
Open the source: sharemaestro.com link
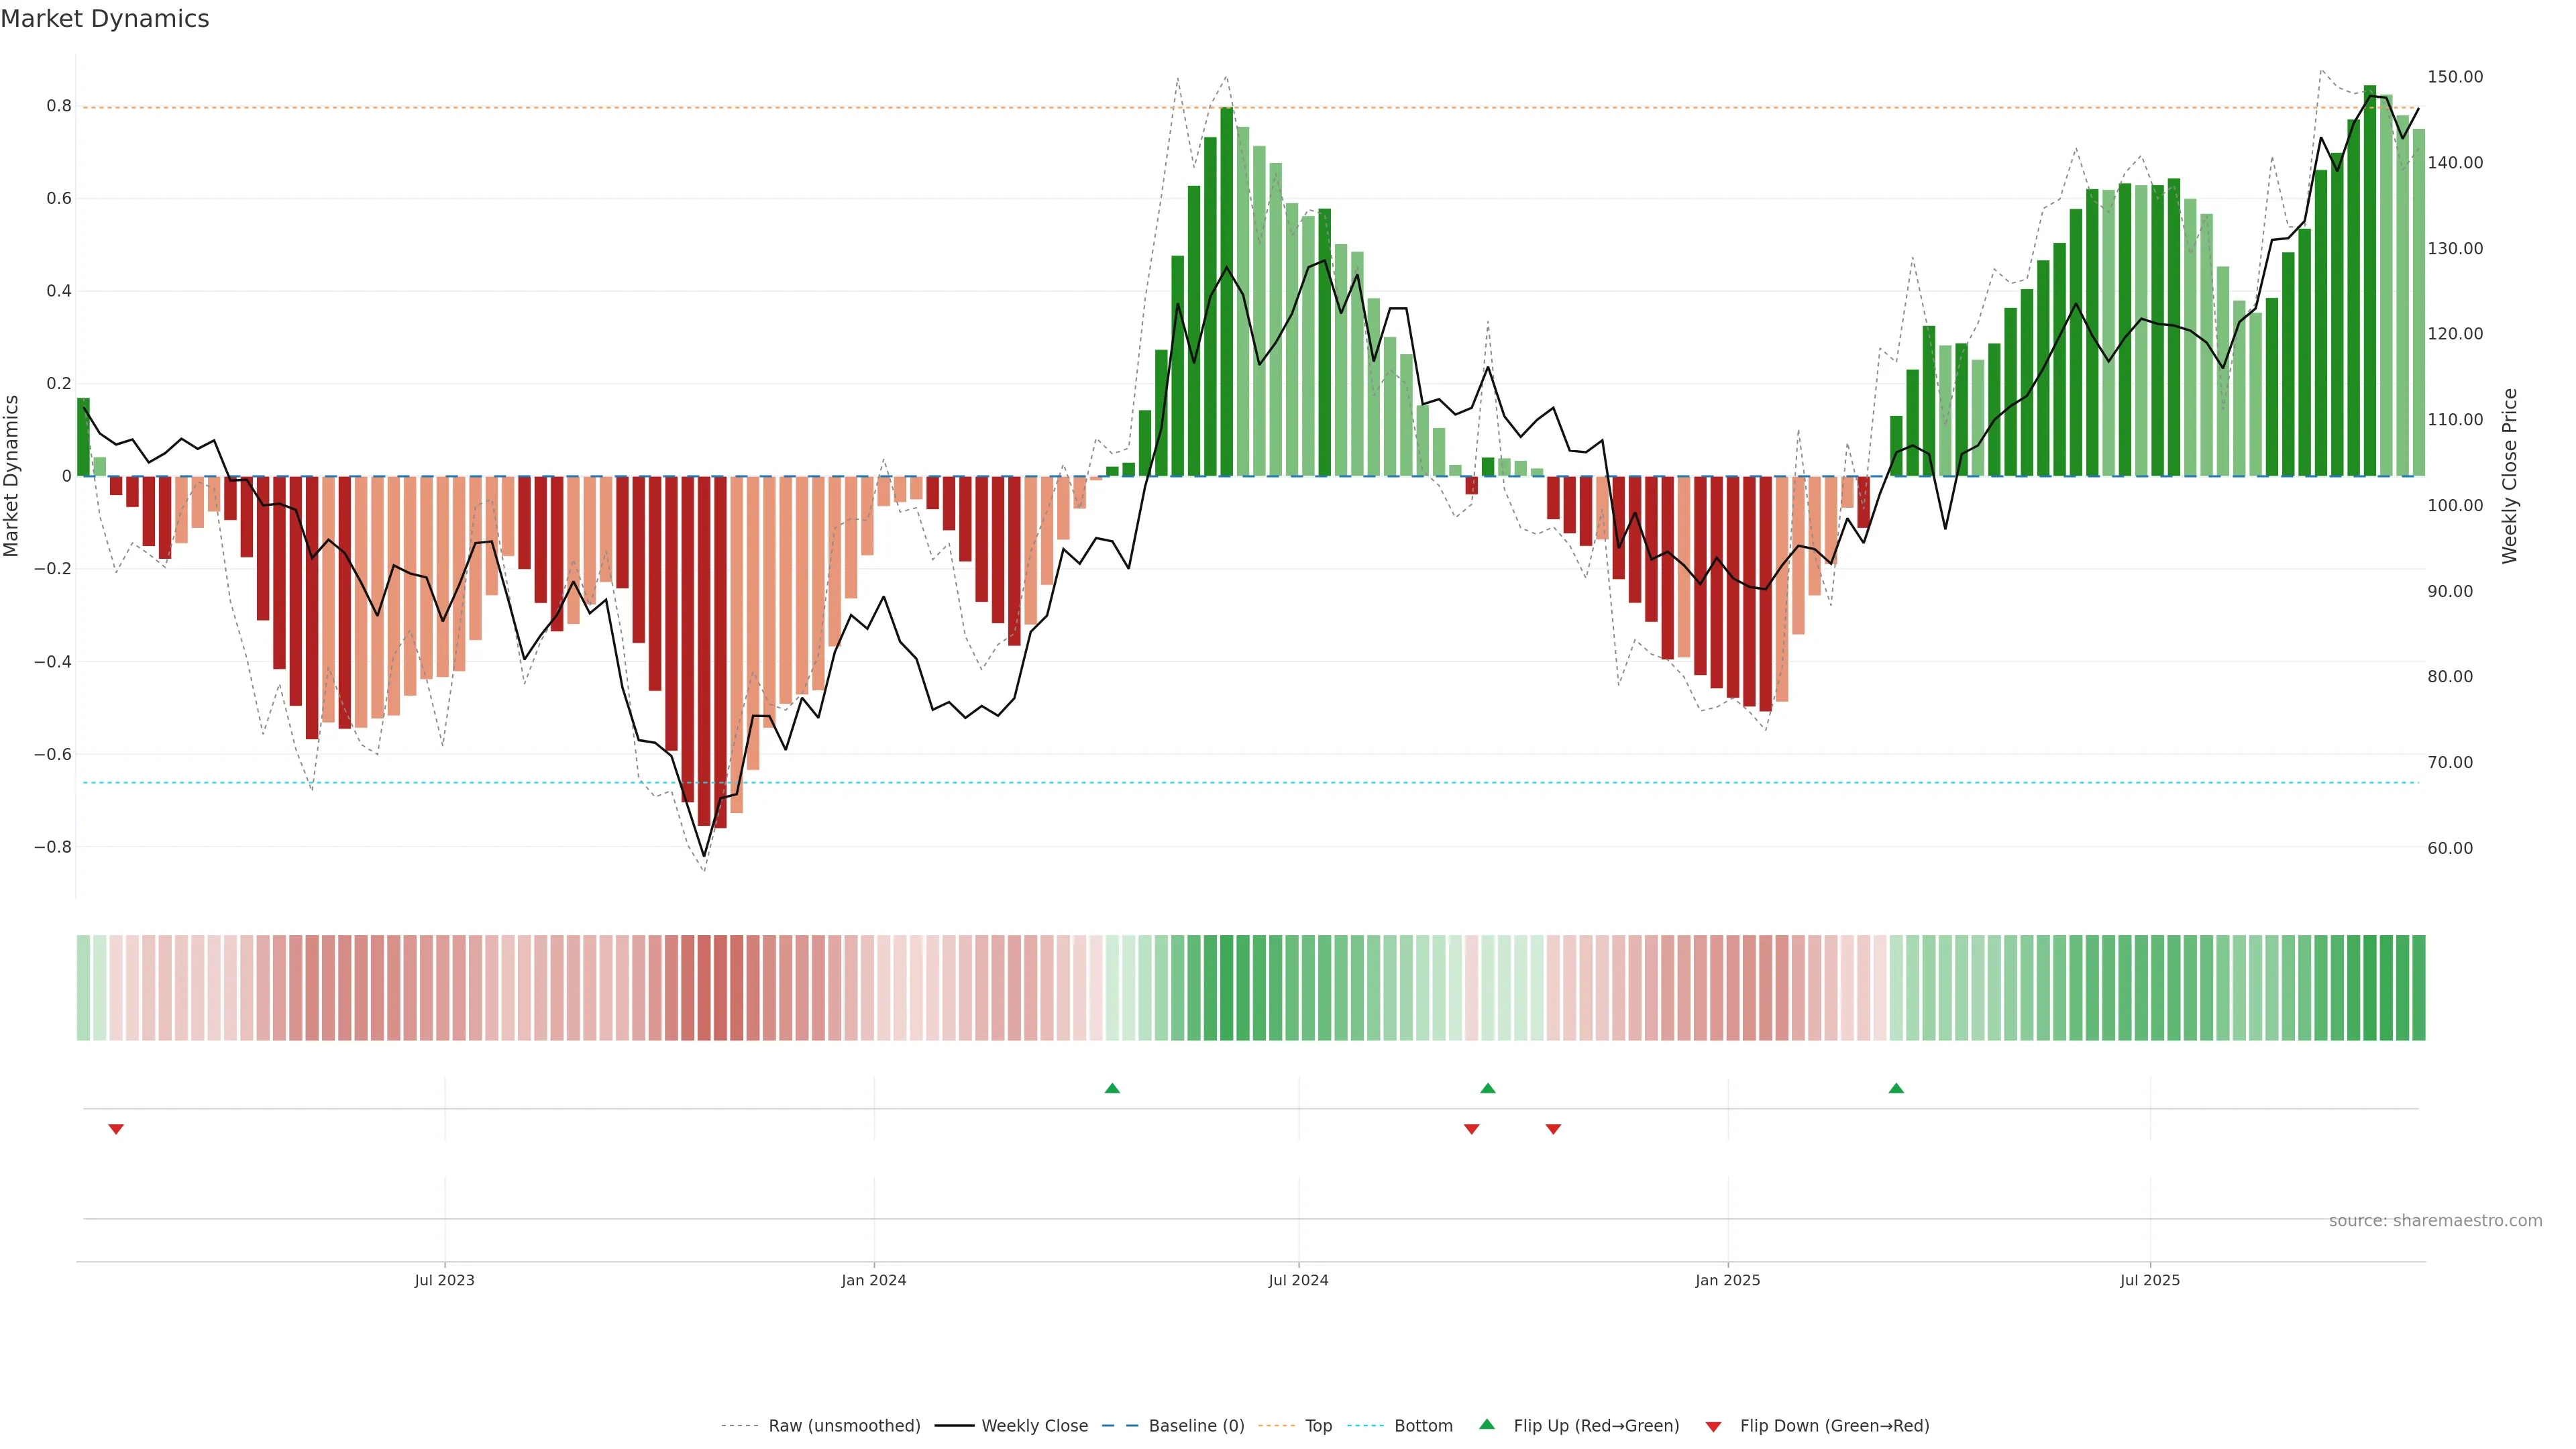coord(2435,1221)
